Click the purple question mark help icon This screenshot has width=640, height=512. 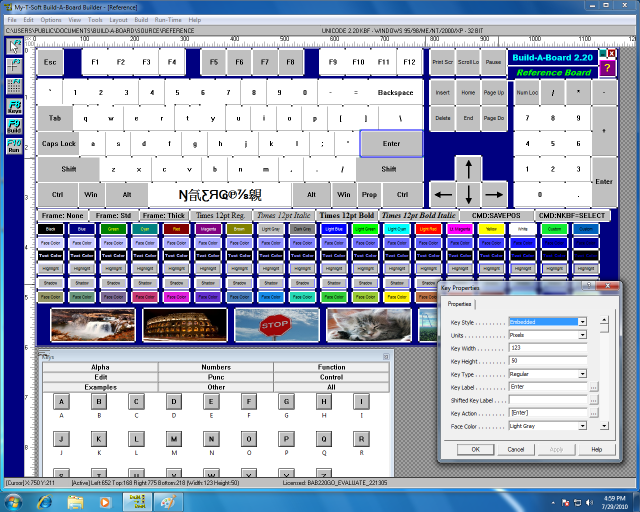pyautogui.click(x=608, y=67)
